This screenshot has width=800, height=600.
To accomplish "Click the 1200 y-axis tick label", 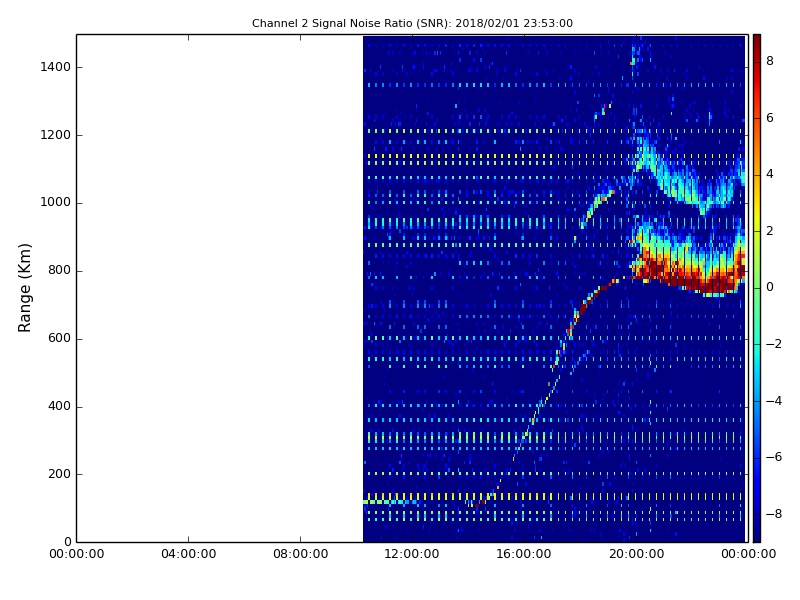I will click(56, 135).
